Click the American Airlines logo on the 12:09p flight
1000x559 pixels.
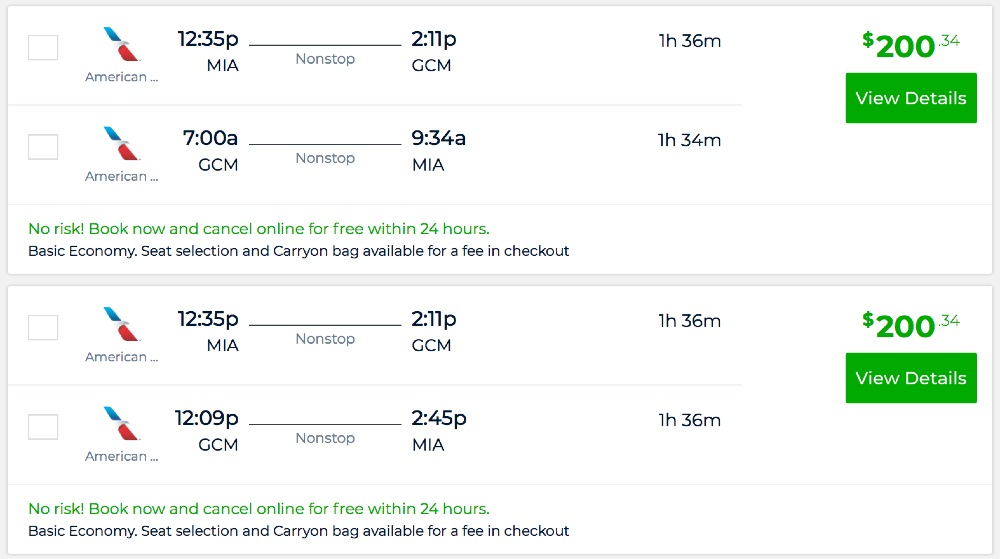pos(122,423)
